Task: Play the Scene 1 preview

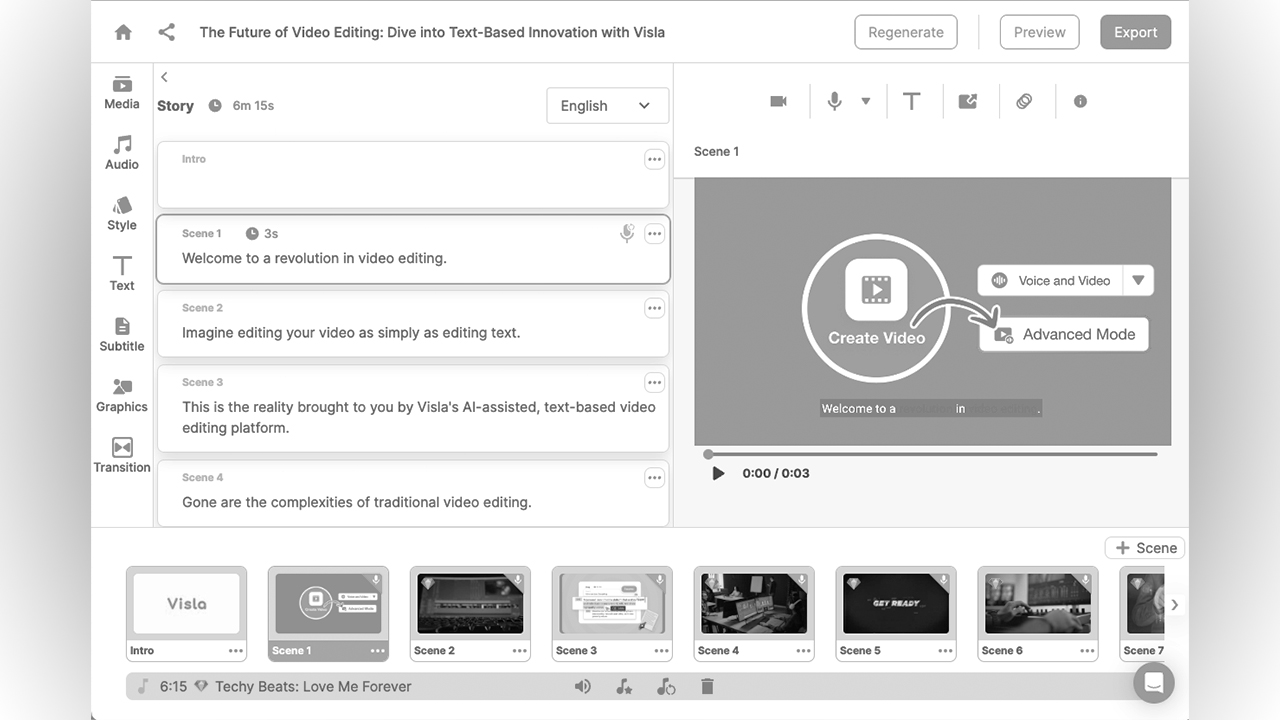Action: [718, 473]
